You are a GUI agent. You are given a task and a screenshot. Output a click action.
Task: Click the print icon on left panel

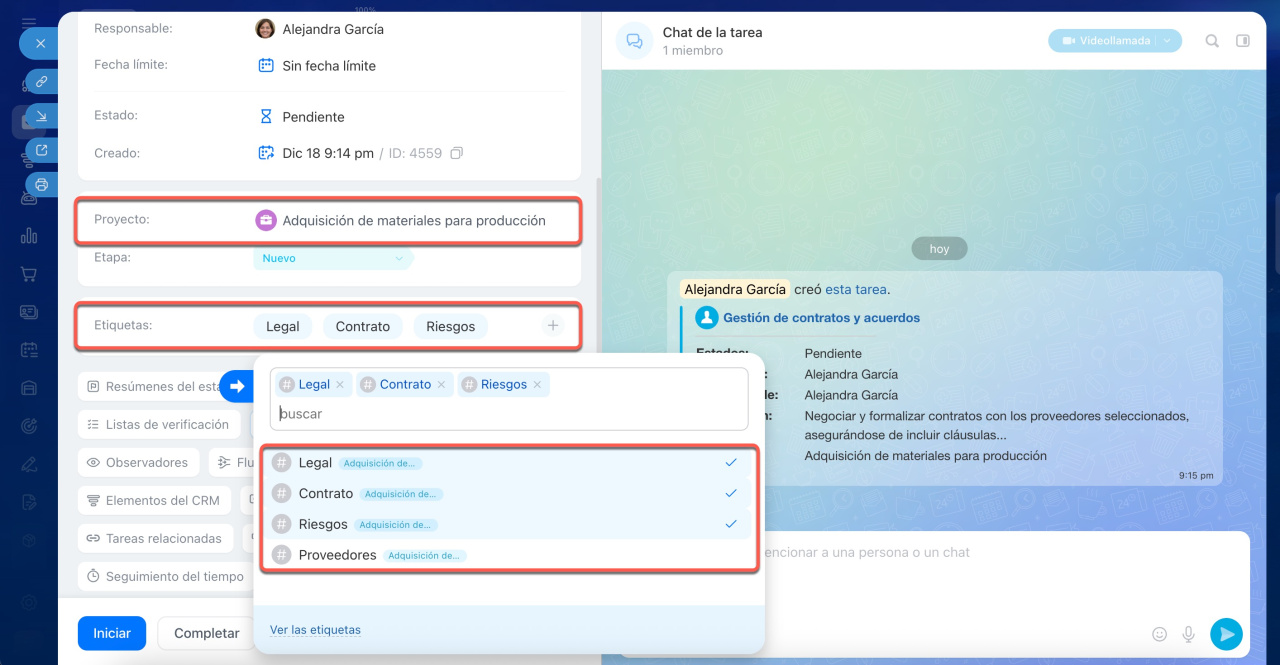click(x=42, y=184)
